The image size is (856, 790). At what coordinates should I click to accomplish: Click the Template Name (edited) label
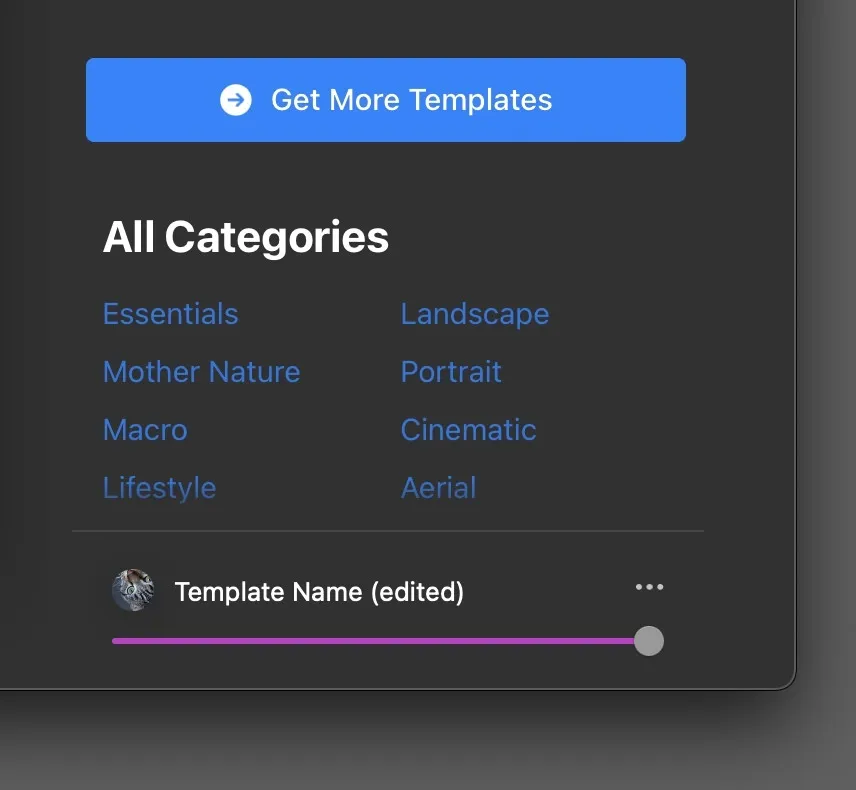tap(319, 592)
